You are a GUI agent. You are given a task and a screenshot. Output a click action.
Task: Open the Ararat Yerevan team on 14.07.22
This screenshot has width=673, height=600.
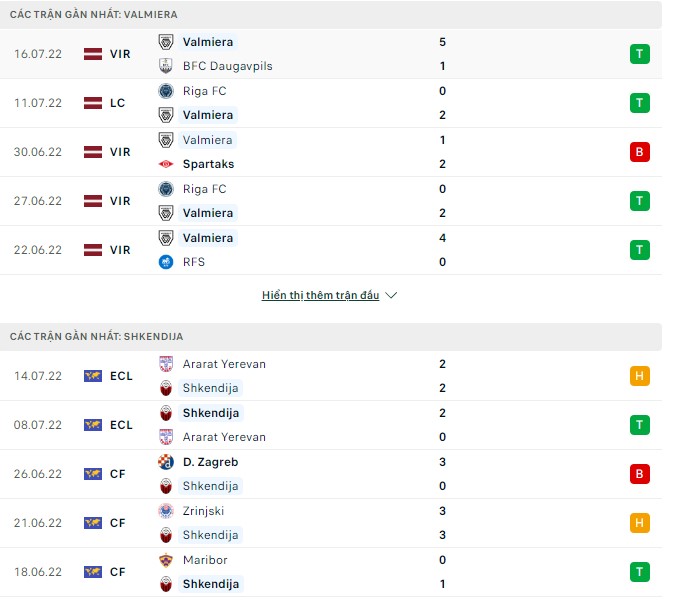[224, 364]
